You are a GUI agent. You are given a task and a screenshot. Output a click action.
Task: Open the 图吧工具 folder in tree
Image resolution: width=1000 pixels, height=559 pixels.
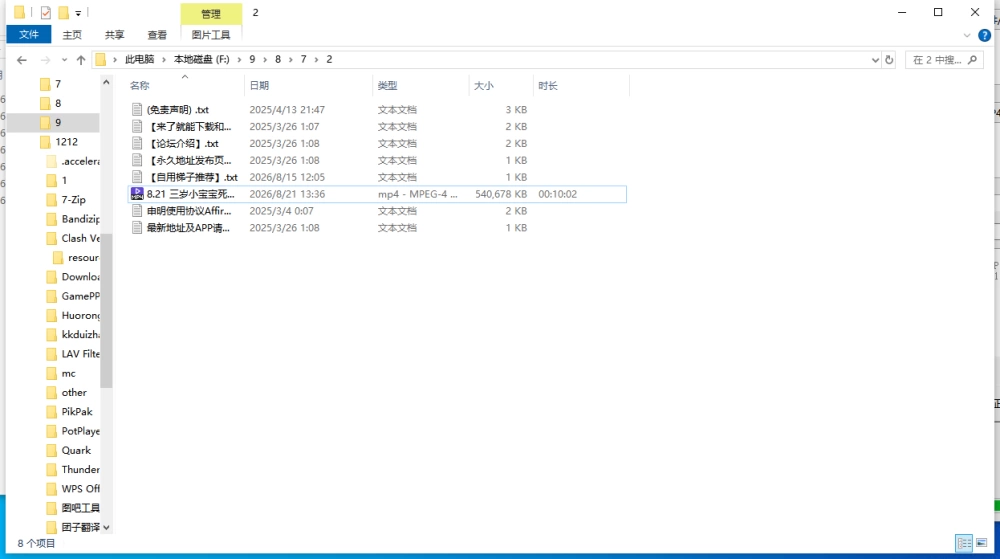point(80,508)
